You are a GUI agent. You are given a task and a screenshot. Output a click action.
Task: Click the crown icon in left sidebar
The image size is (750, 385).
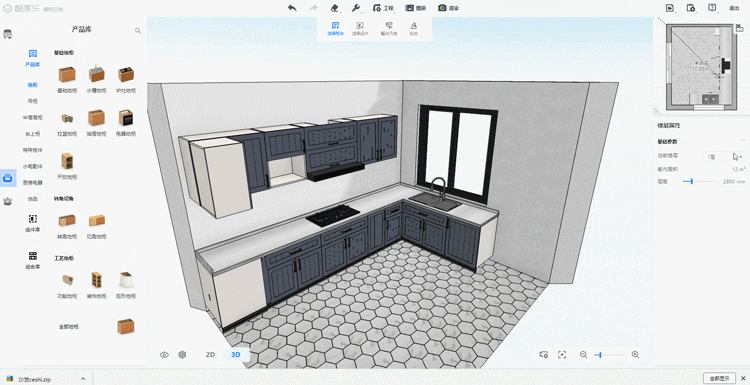tap(8, 201)
